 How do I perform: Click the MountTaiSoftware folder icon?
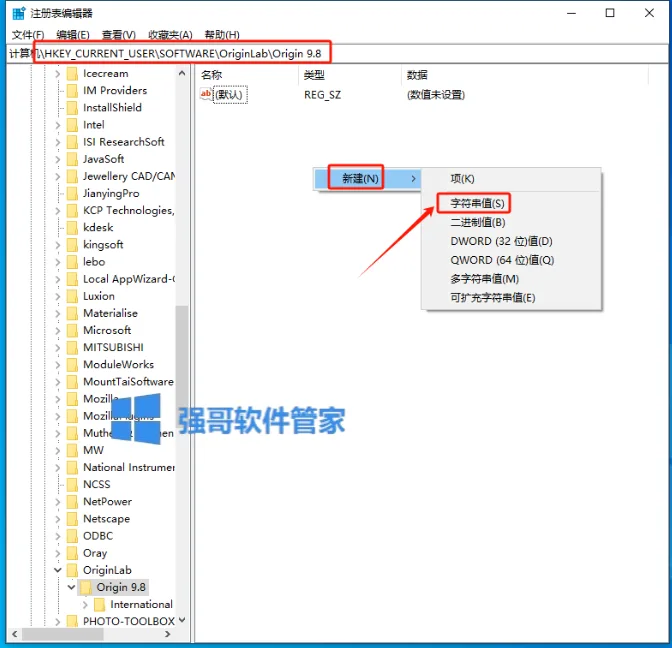pos(72,382)
